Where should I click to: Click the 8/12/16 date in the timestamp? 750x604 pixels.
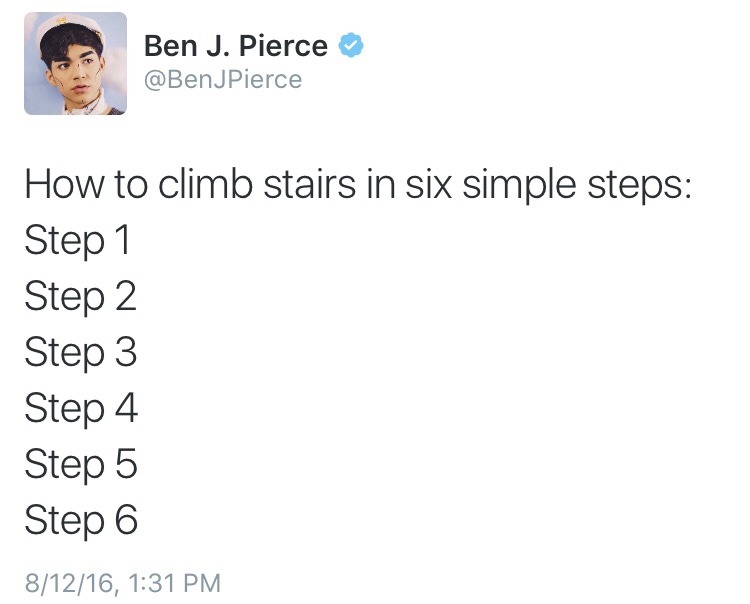(x=62, y=582)
